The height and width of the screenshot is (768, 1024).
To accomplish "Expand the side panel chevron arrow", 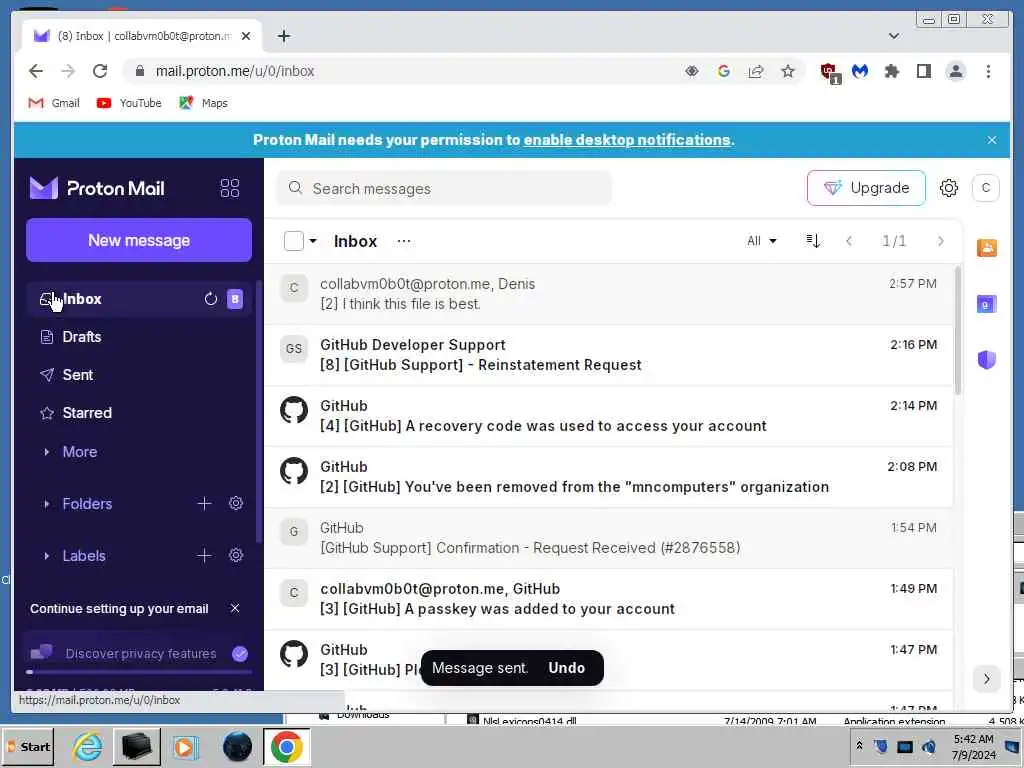I will [986, 679].
